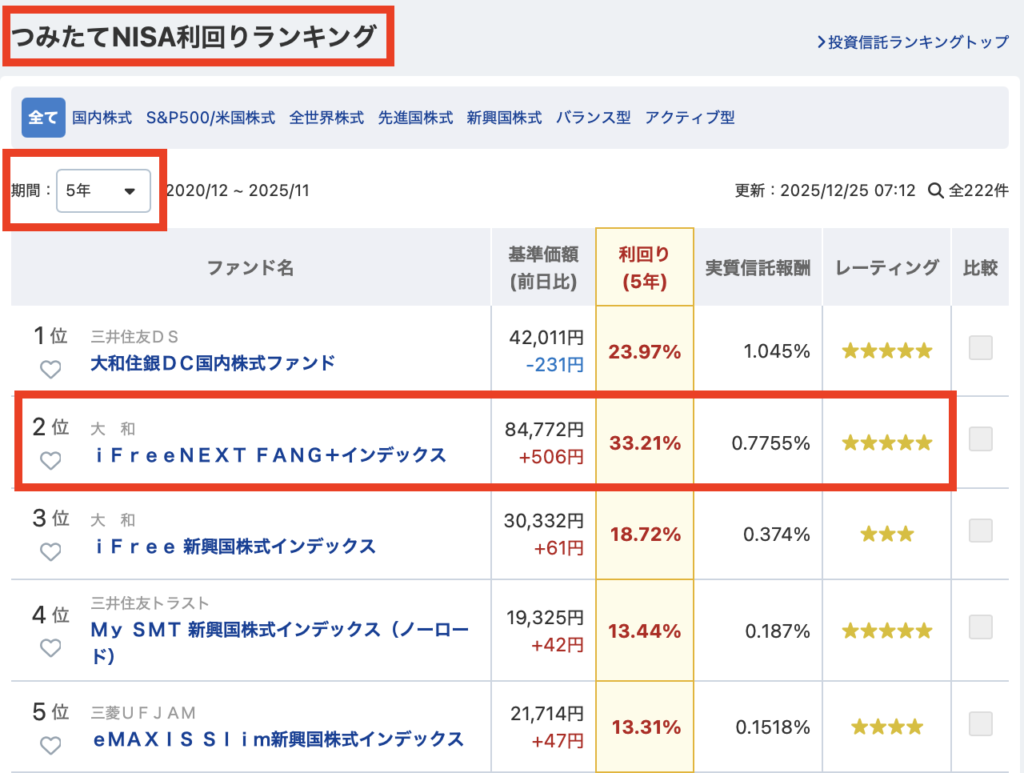Tick compare checkbox for iFreeNEXT FANG+インデックス

[980, 439]
